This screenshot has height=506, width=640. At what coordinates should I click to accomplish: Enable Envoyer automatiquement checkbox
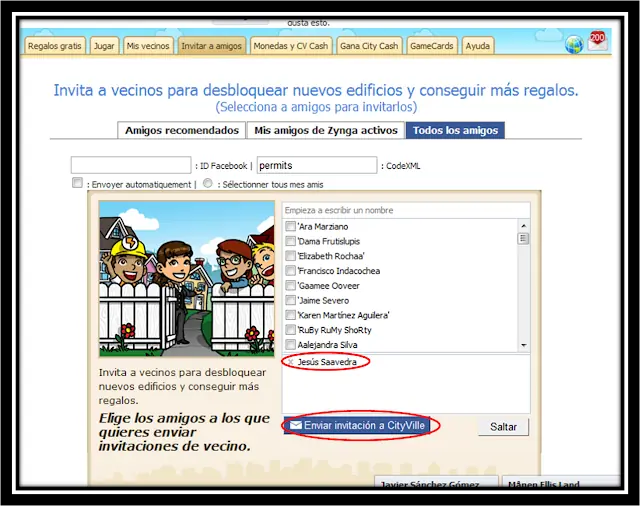click(x=77, y=182)
